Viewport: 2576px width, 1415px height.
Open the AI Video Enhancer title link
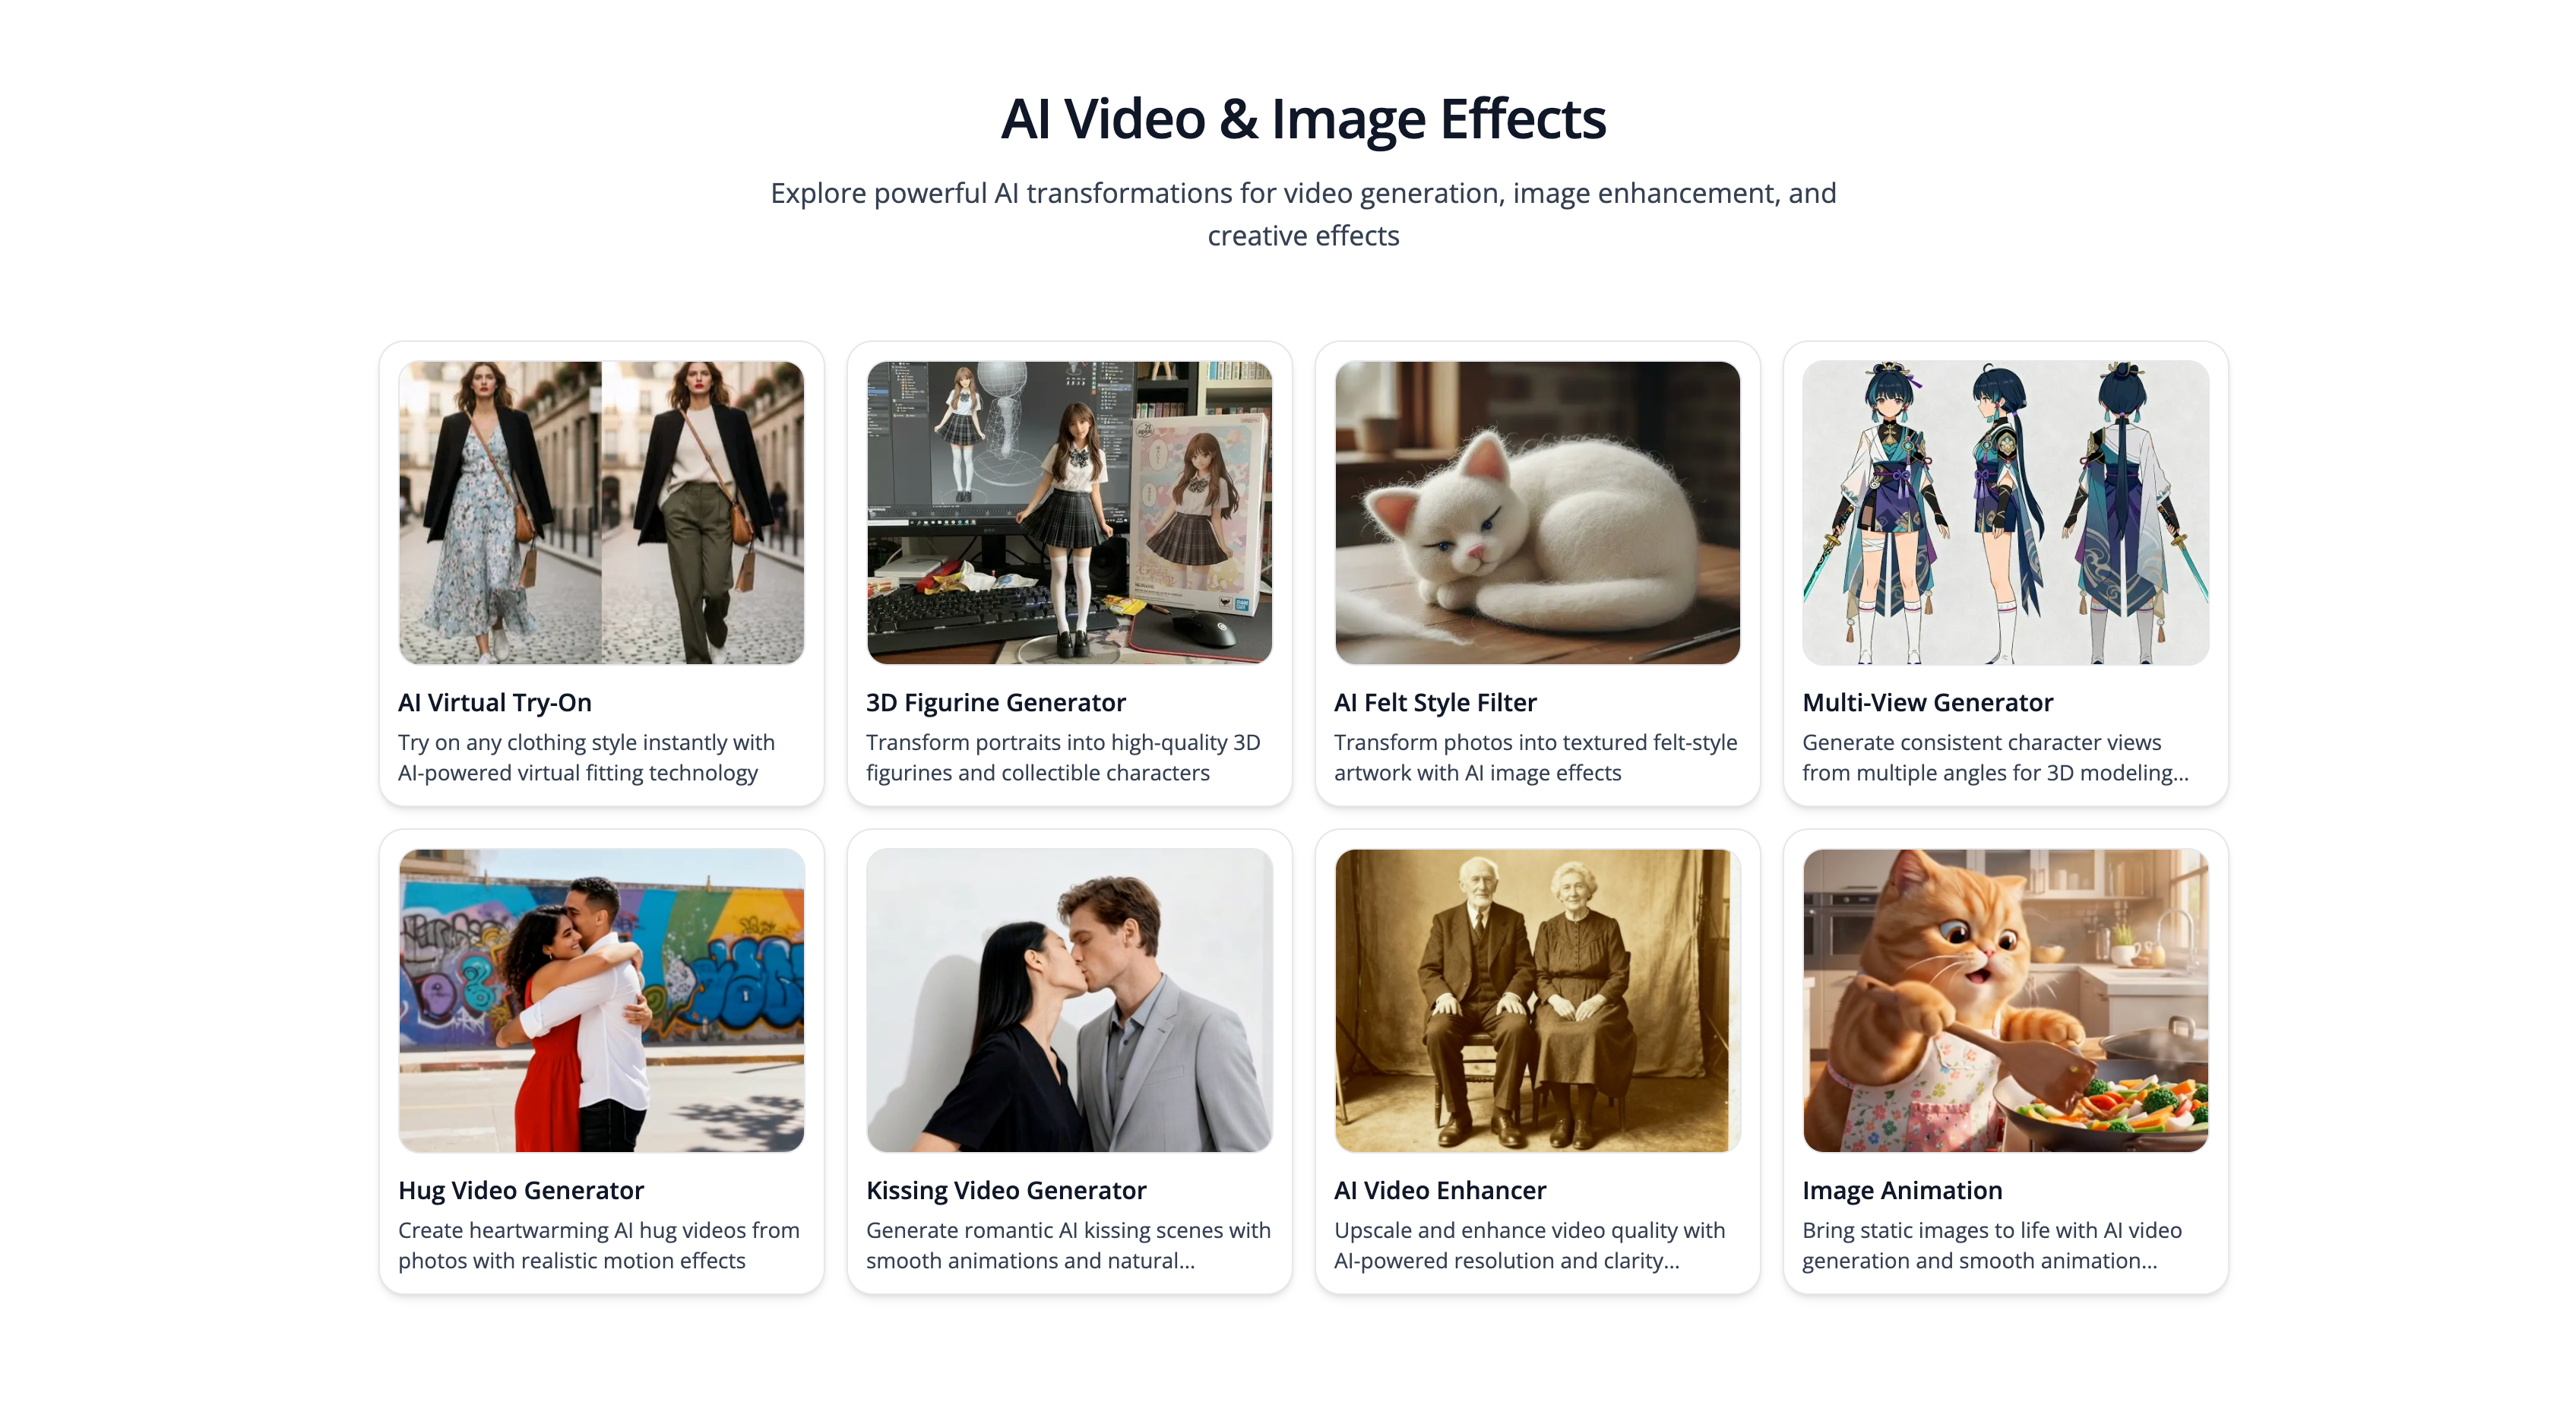(1439, 1190)
